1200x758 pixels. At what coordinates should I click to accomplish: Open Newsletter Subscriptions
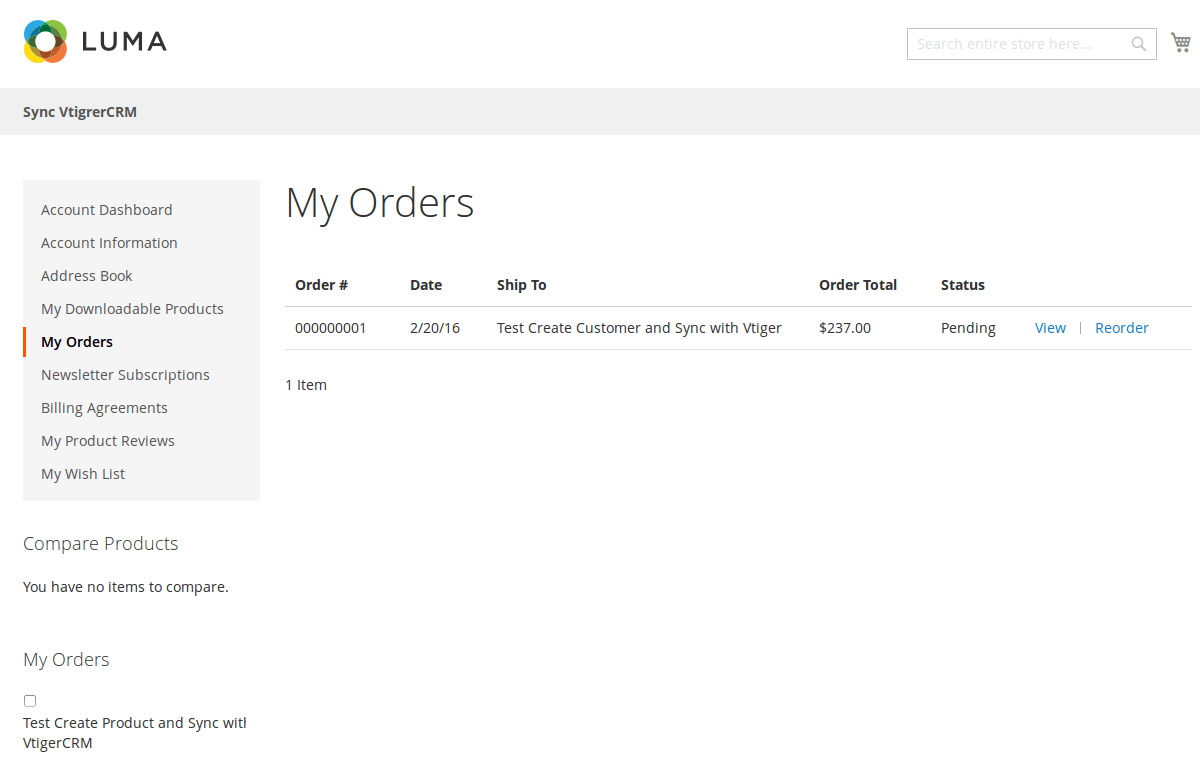(125, 375)
